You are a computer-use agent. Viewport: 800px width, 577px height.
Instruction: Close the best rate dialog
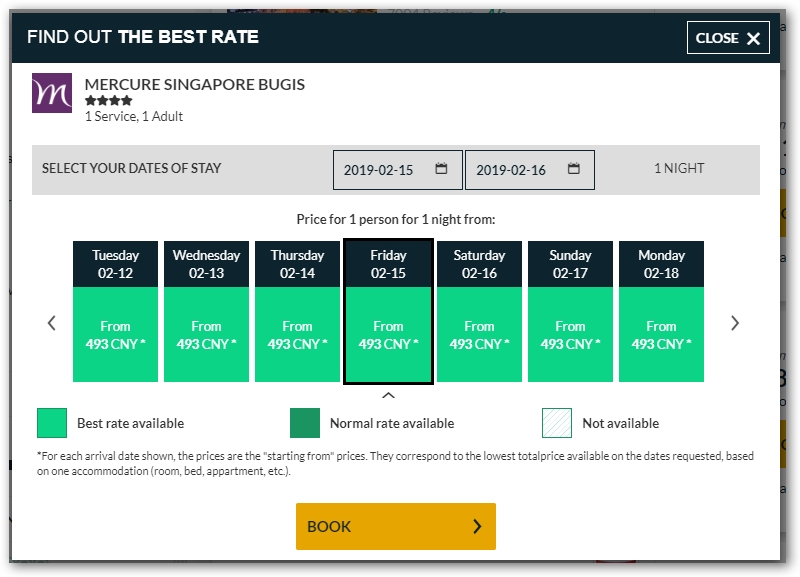(728, 38)
